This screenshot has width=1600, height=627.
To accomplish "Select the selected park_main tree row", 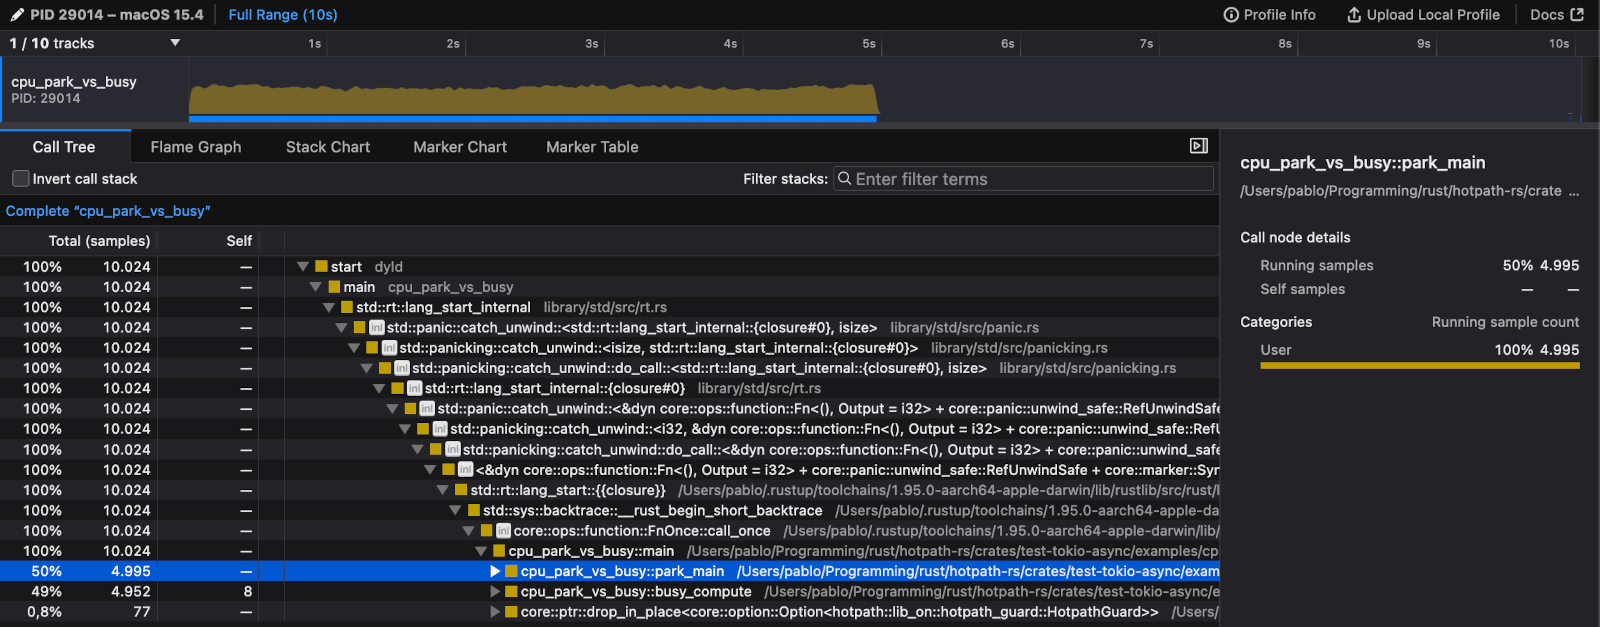I will tap(609, 572).
